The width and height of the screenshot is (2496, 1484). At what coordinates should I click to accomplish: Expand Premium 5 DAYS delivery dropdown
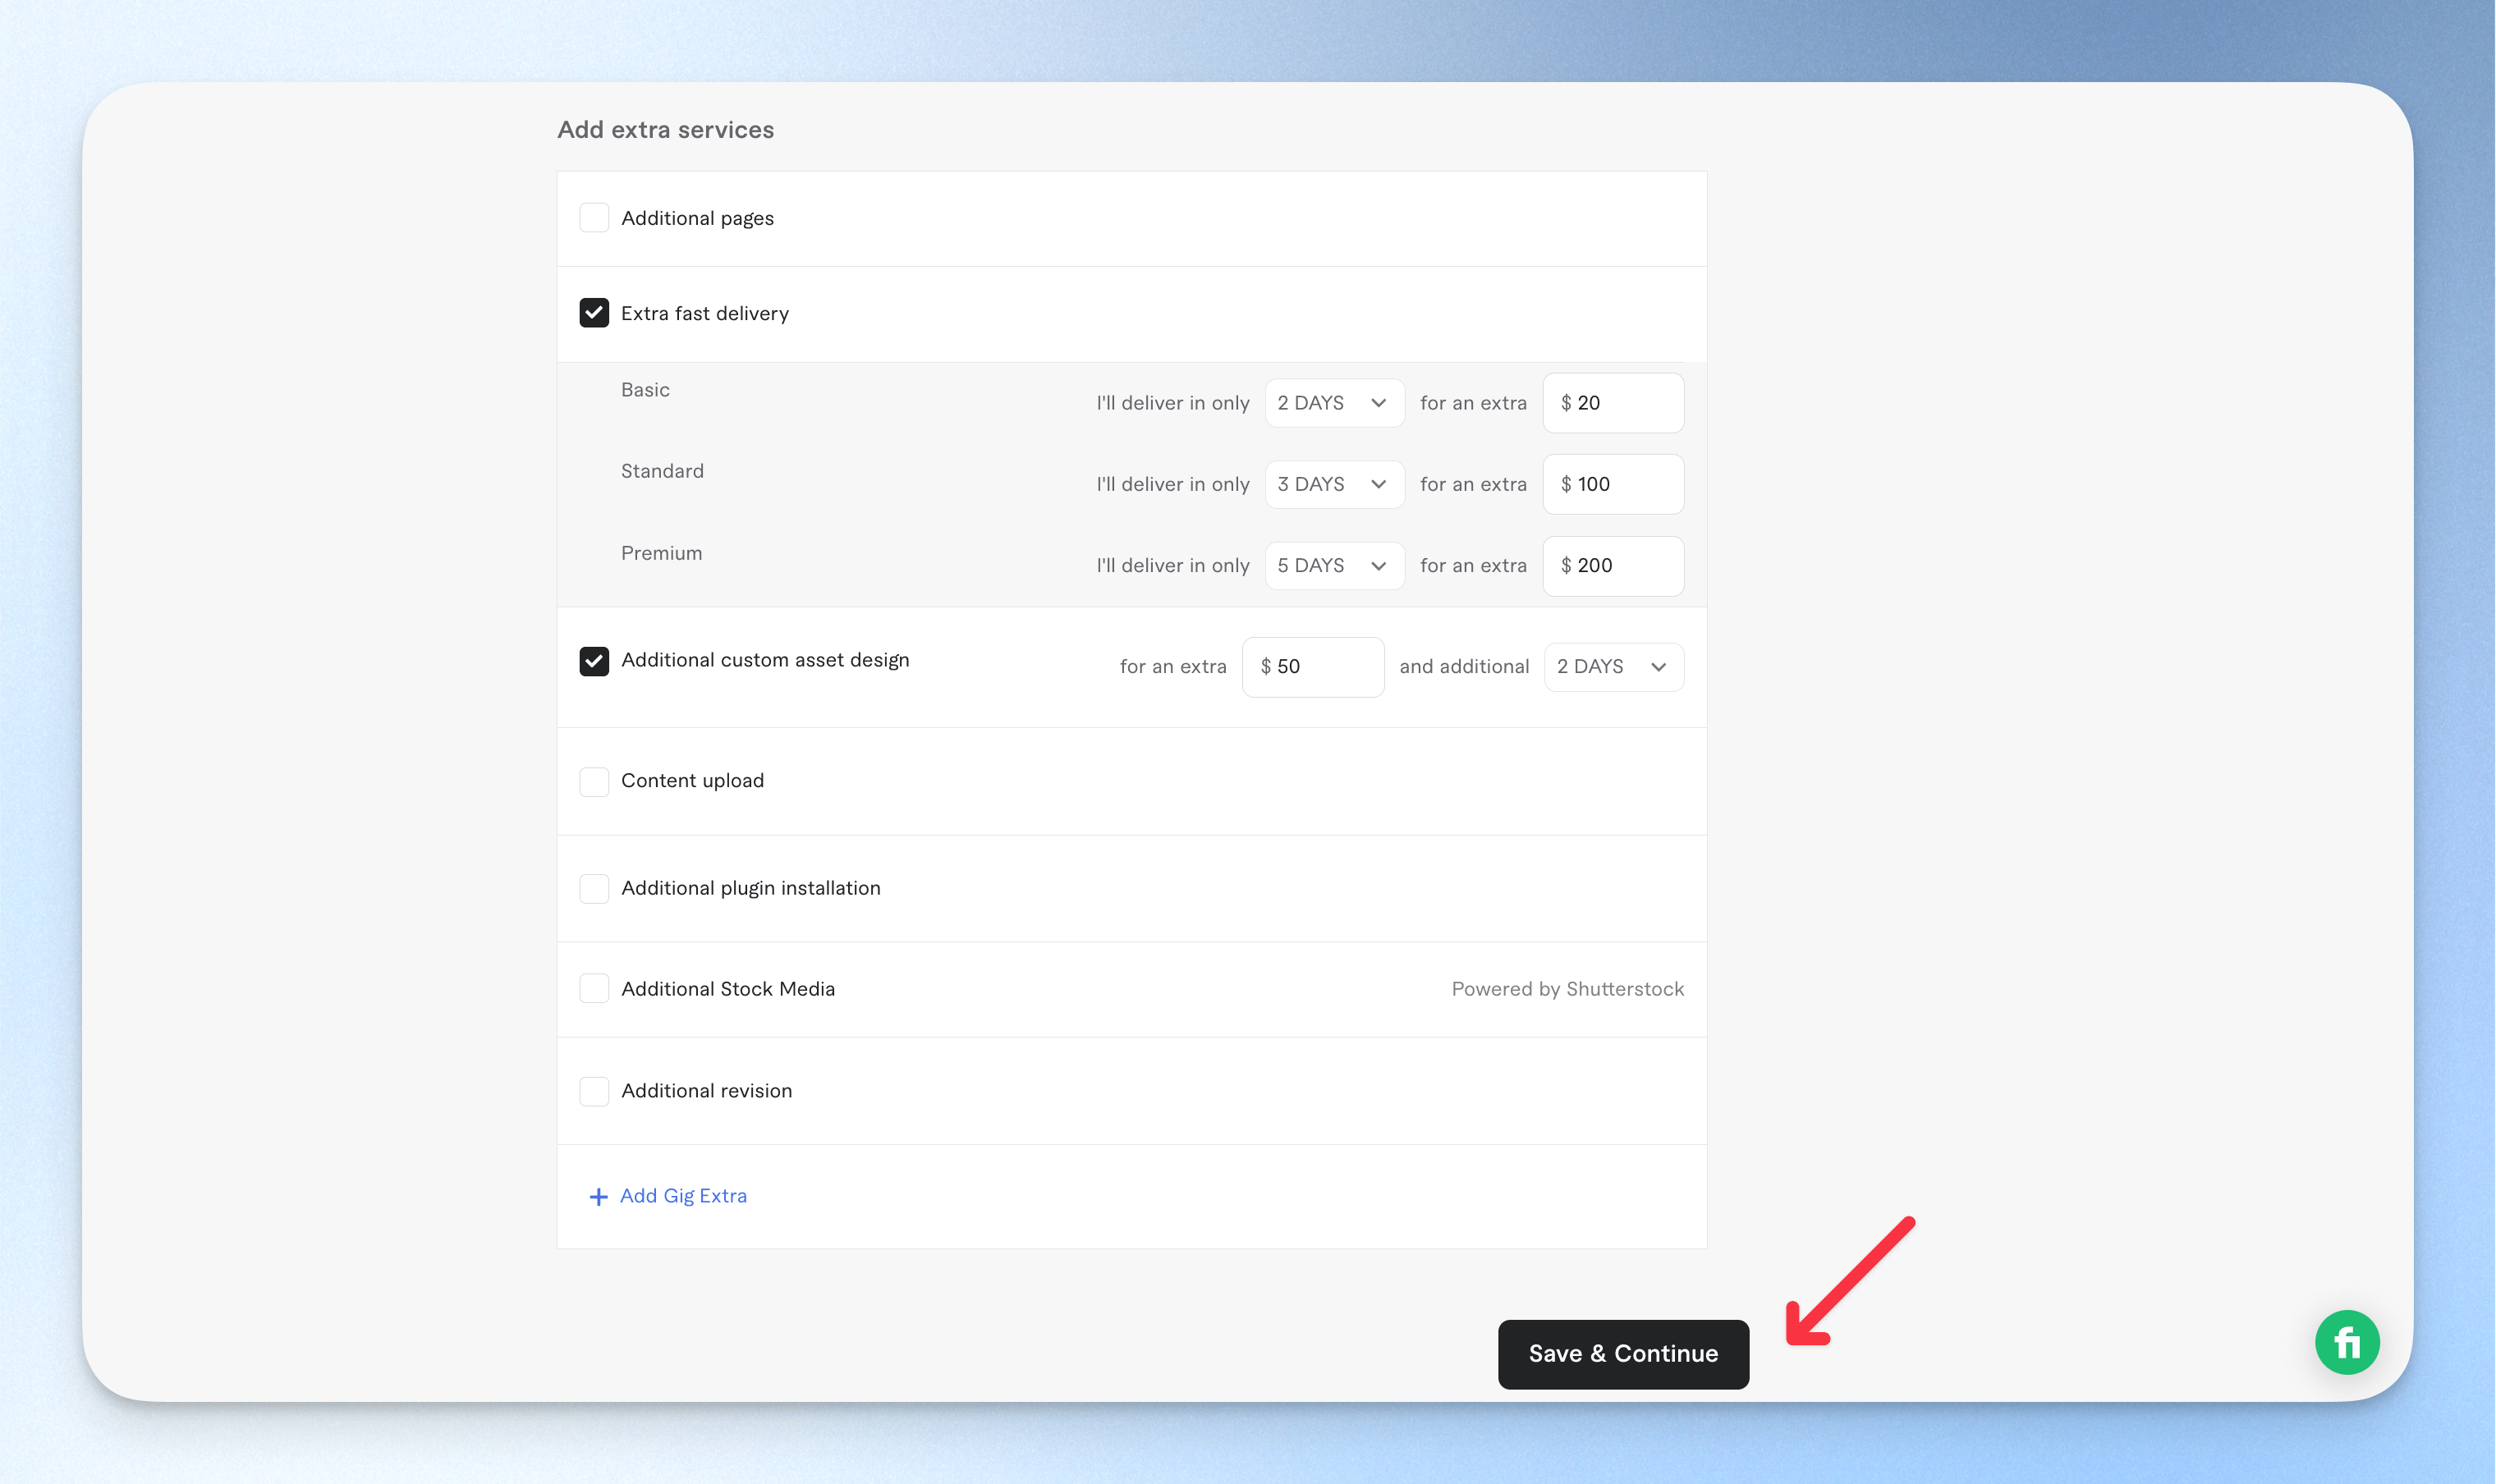1334,566
